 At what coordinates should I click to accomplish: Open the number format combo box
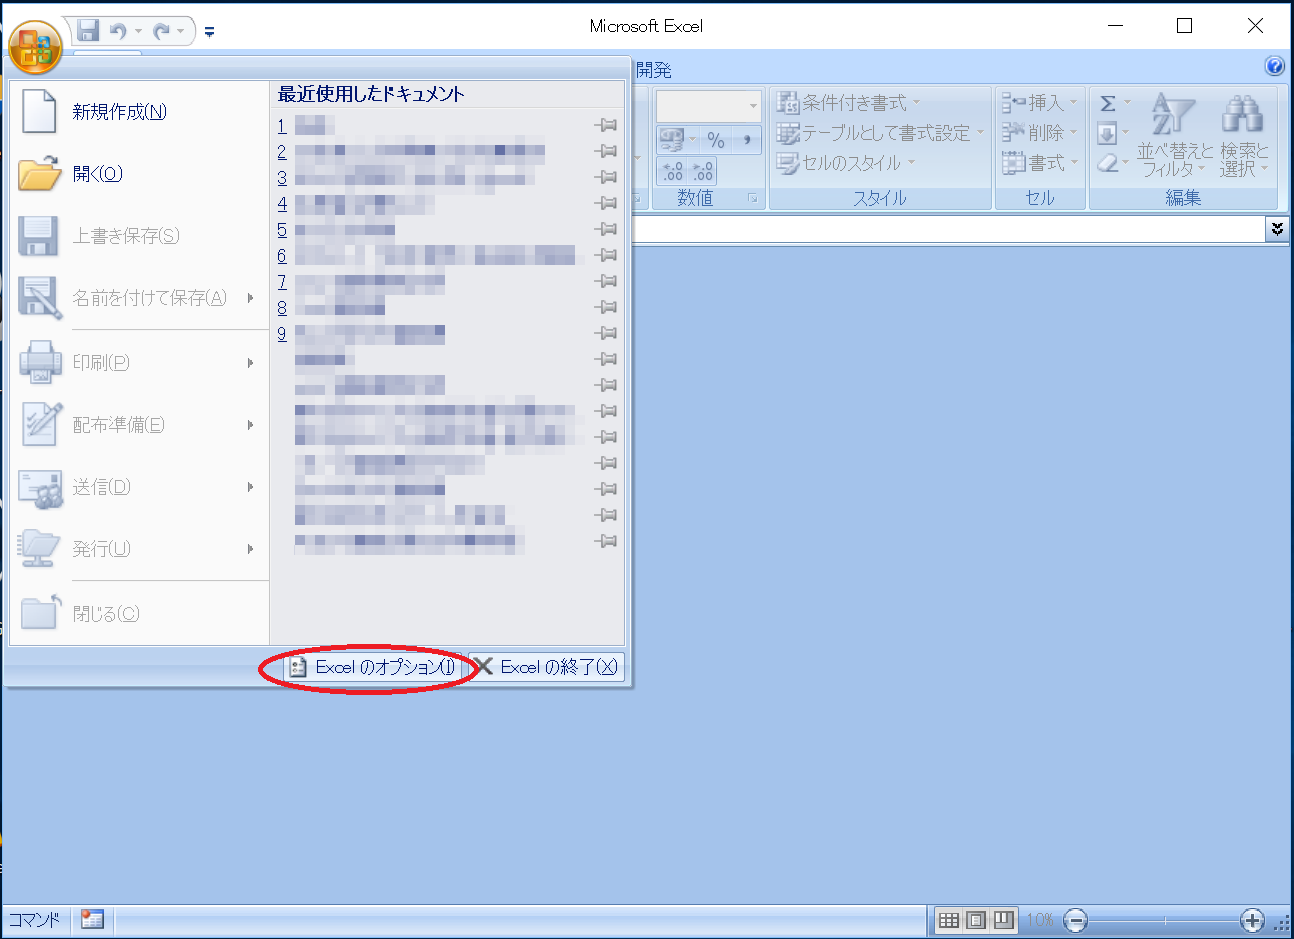(708, 106)
